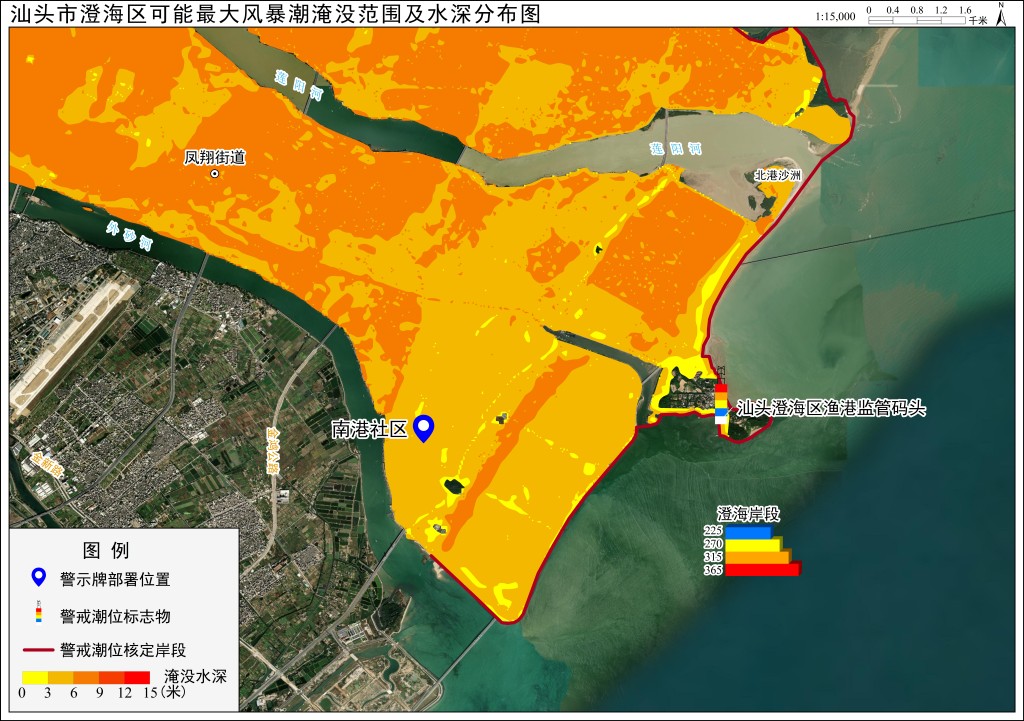Click the blue 225 tide level bar
The image size is (1024, 721).
[x=748, y=532]
